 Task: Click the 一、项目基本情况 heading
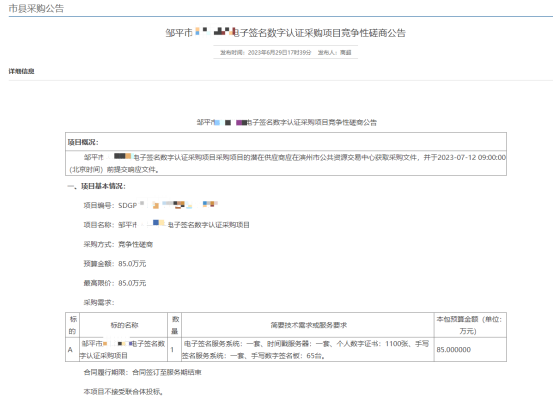[97, 186]
